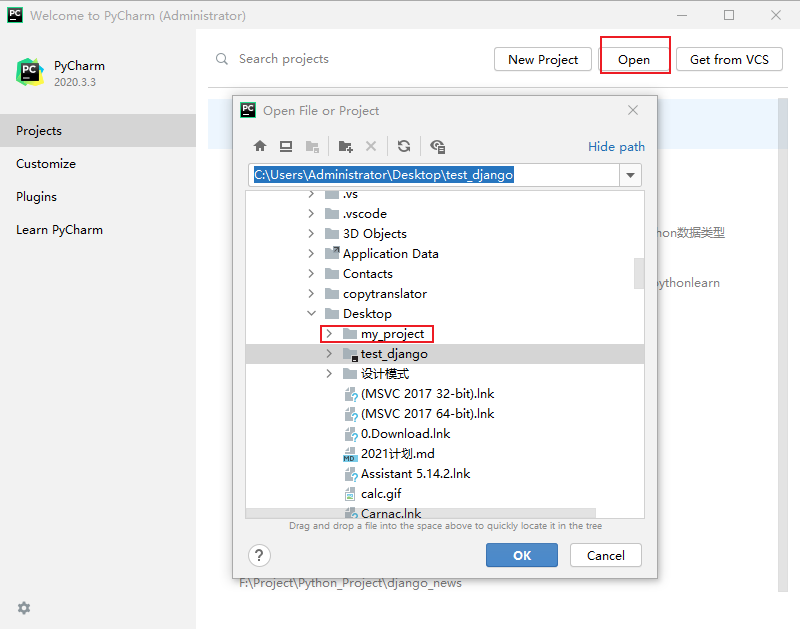
Task: Go to Home directory icon
Action: [x=260, y=146]
